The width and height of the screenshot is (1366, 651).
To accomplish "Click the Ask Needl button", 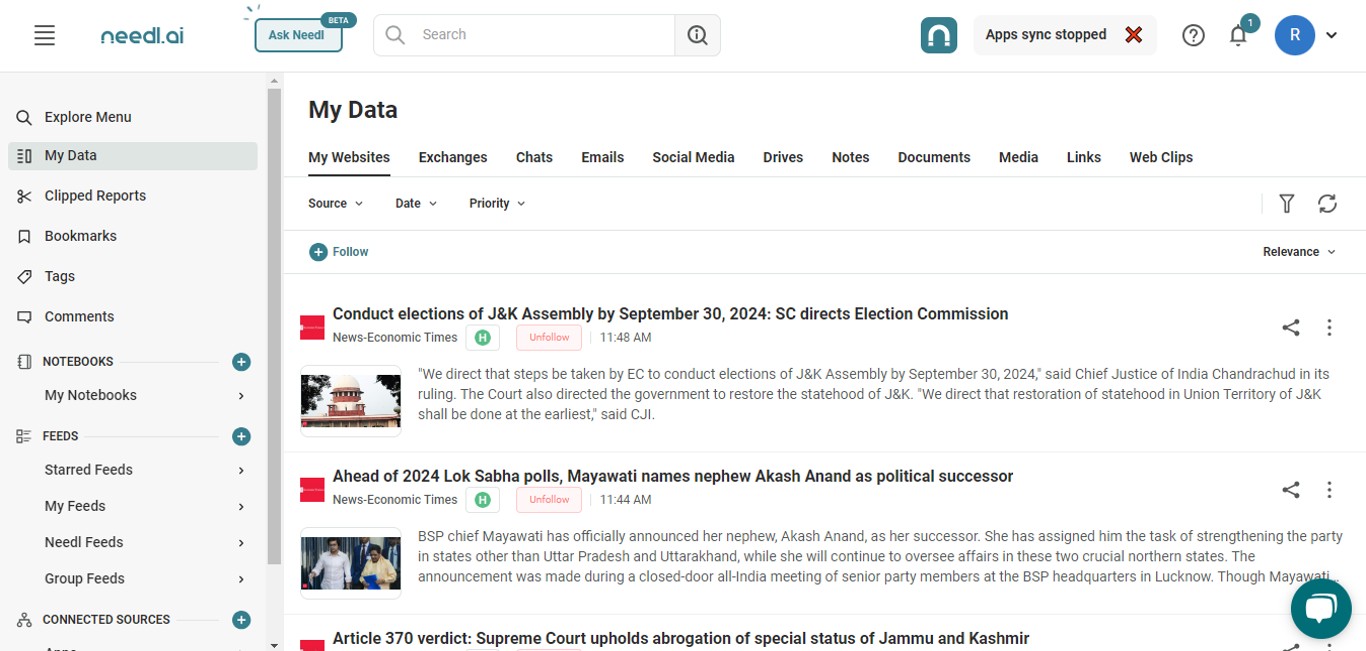I will (298, 35).
